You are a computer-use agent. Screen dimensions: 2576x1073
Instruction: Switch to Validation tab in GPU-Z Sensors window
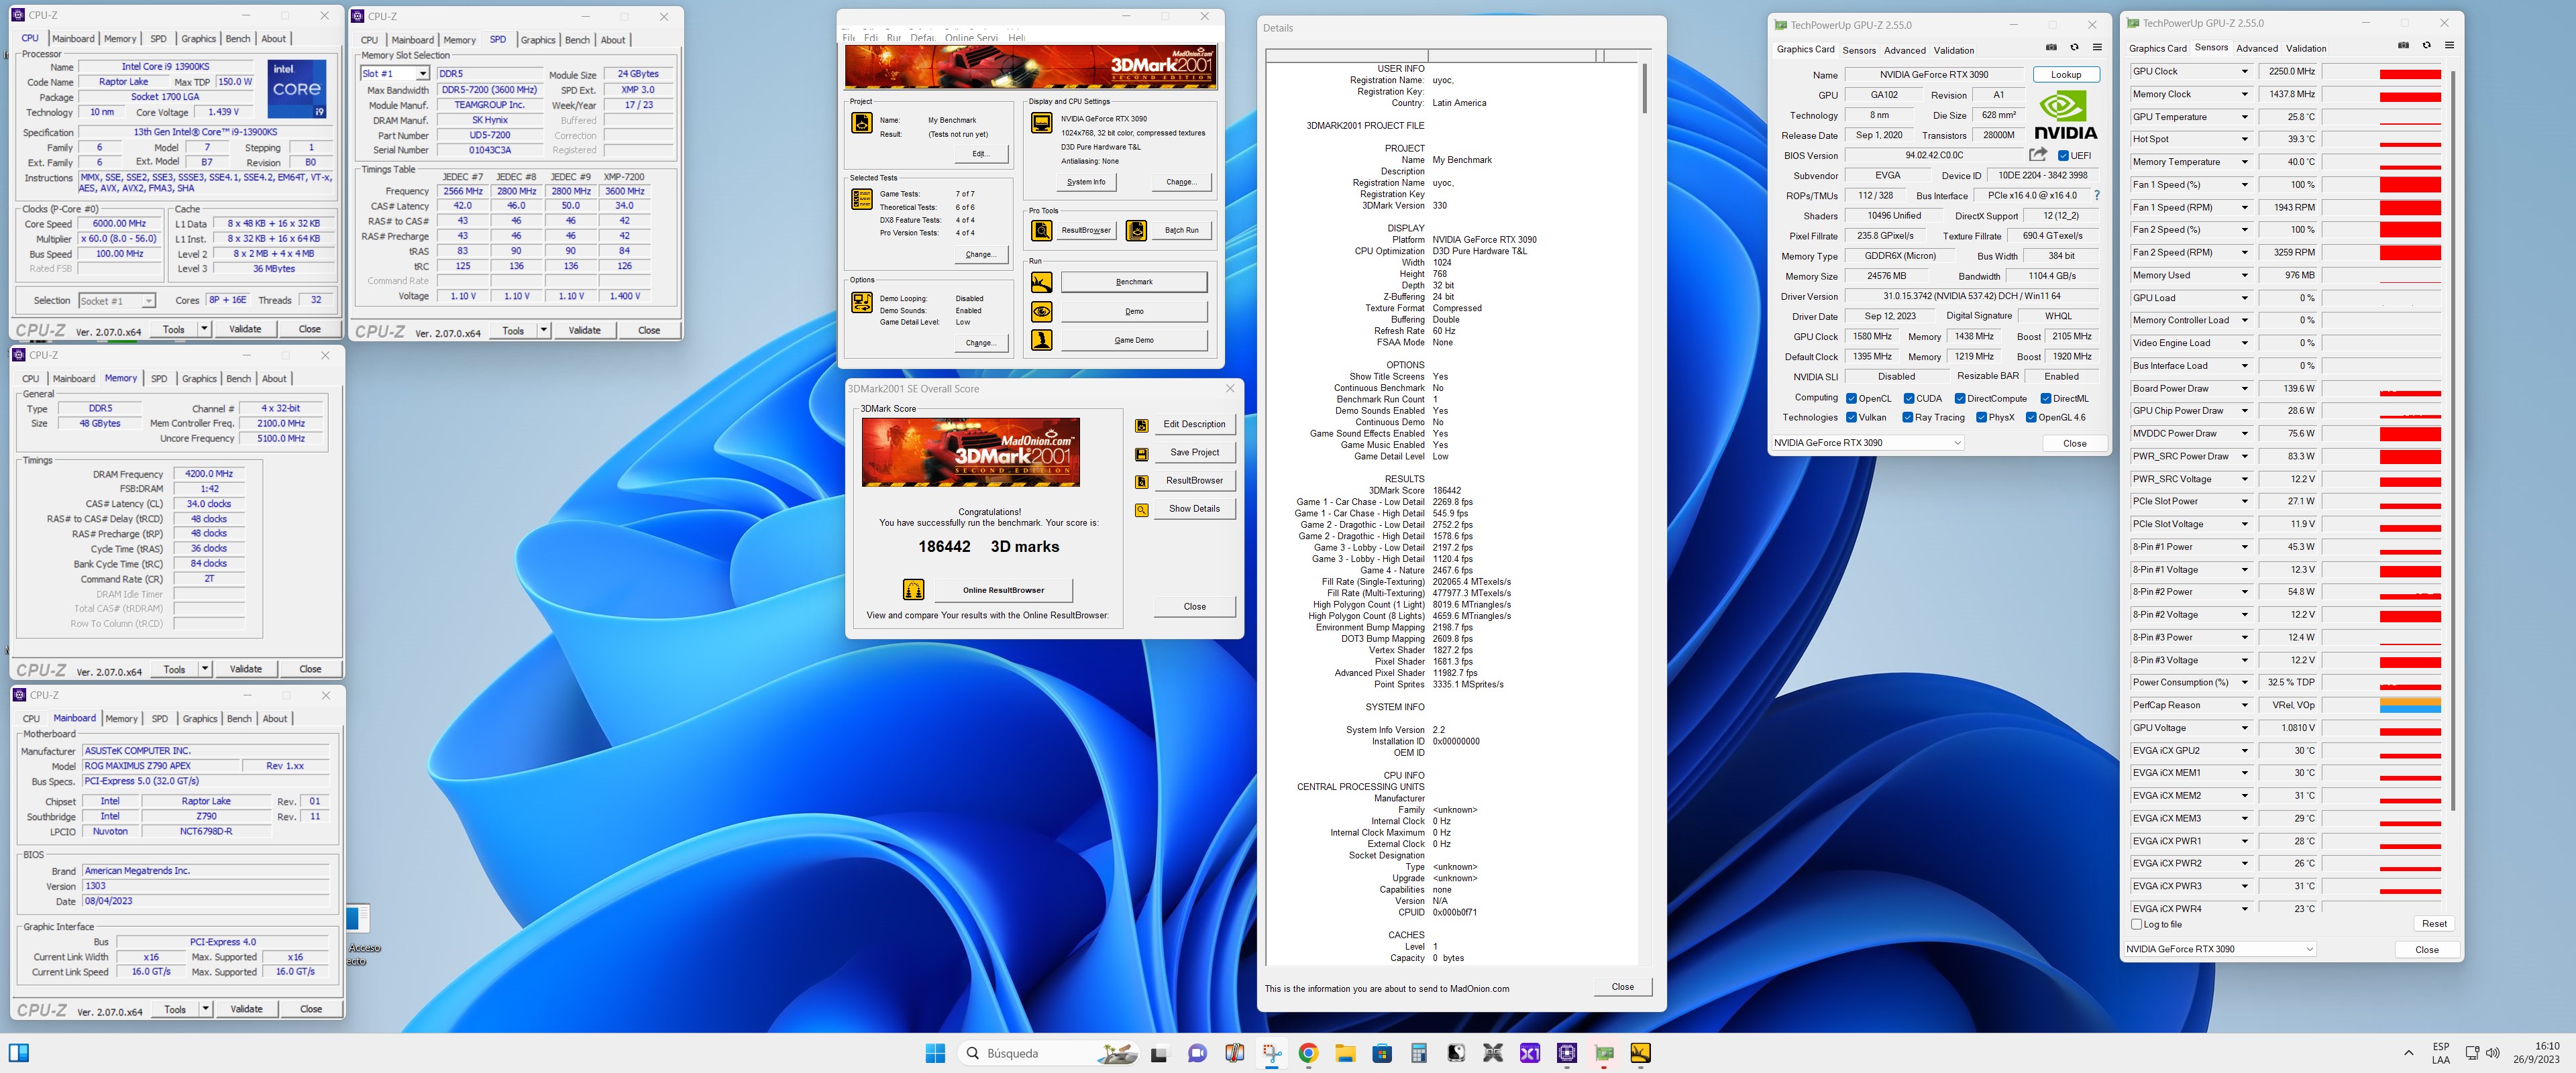point(2306,48)
